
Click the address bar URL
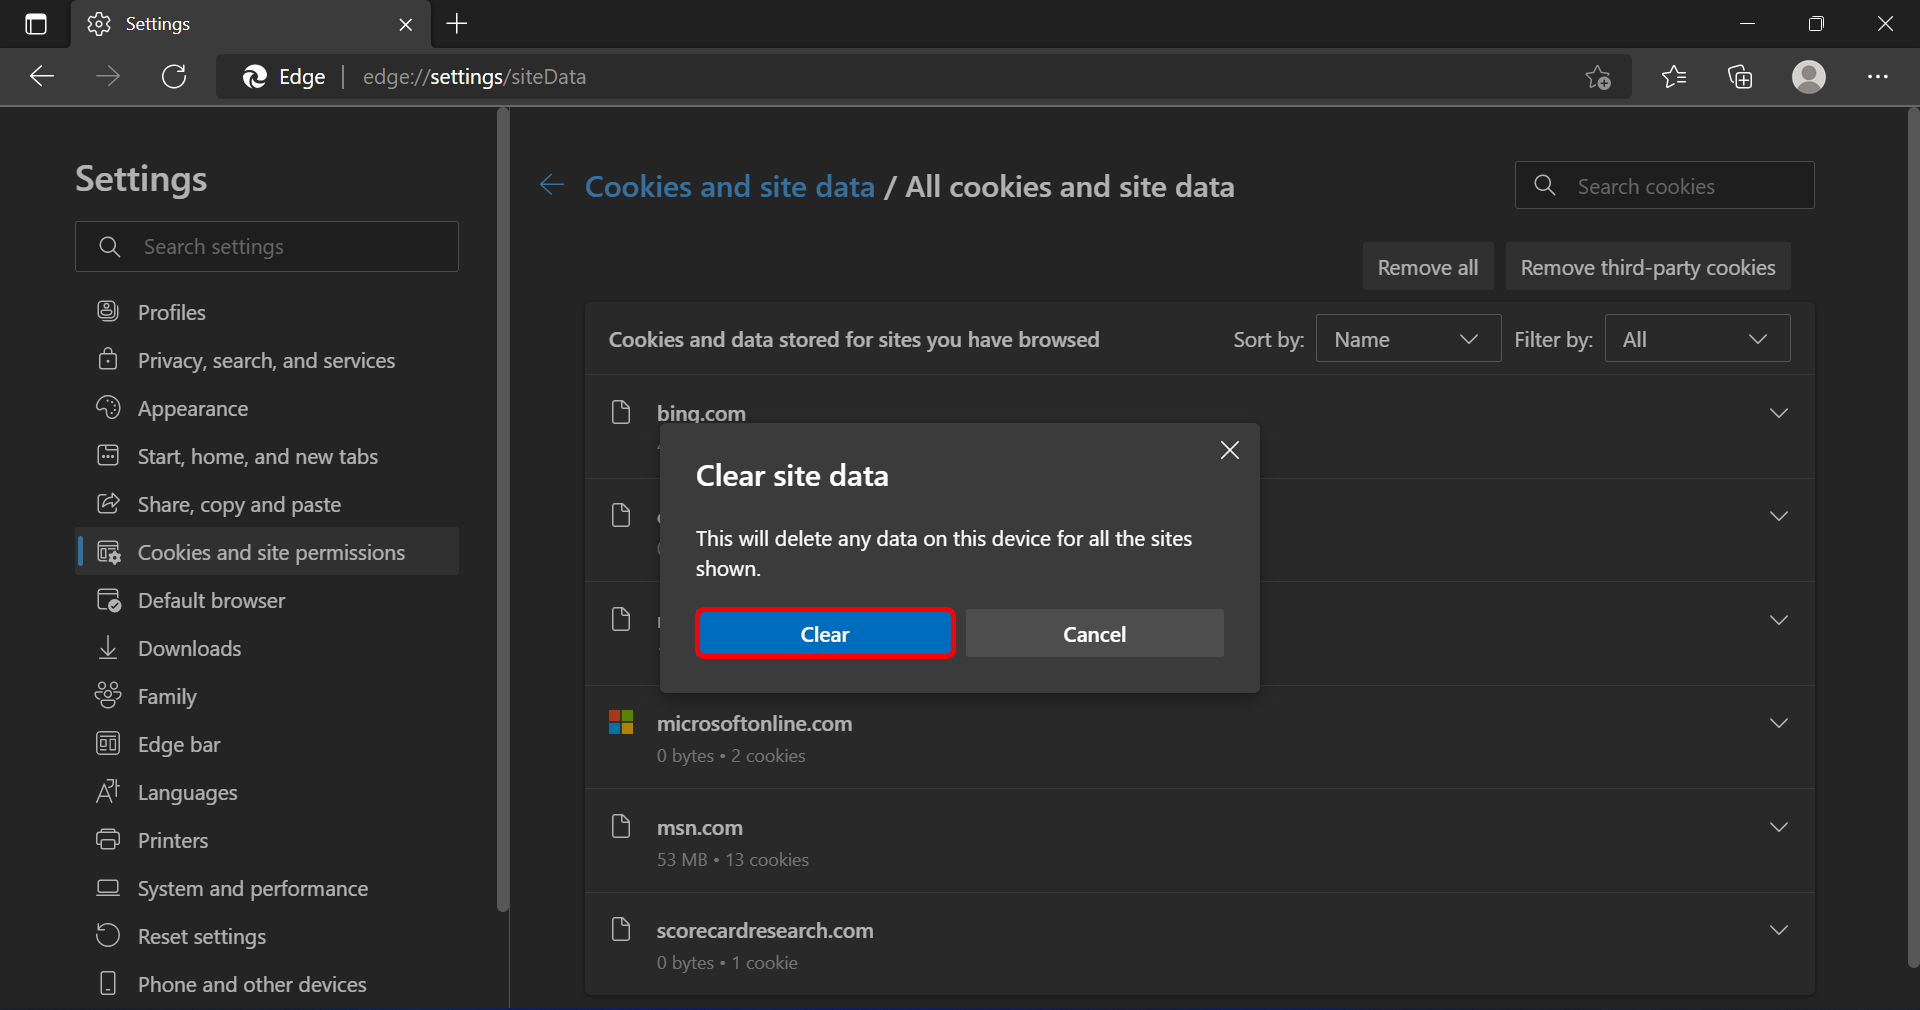[474, 77]
